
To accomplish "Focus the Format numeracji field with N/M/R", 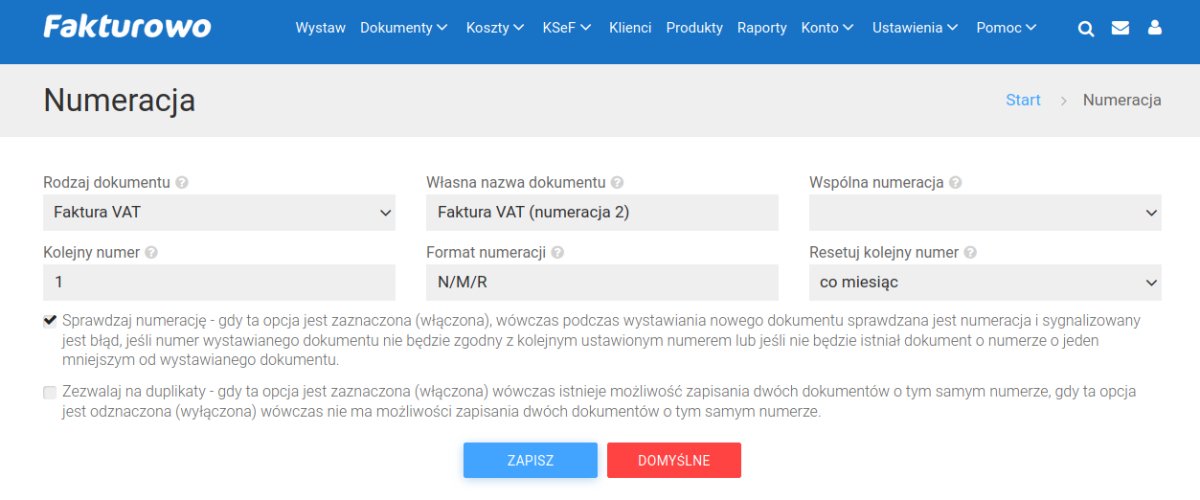I will (x=602, y=282).
